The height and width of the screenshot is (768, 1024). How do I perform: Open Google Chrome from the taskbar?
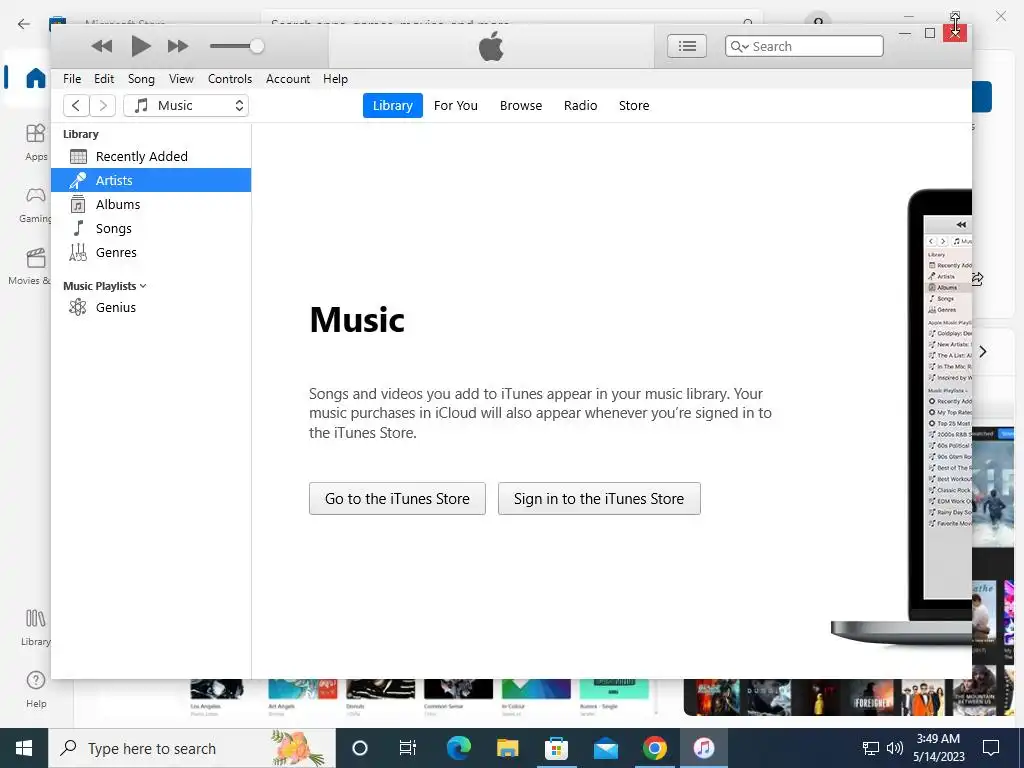654,748
